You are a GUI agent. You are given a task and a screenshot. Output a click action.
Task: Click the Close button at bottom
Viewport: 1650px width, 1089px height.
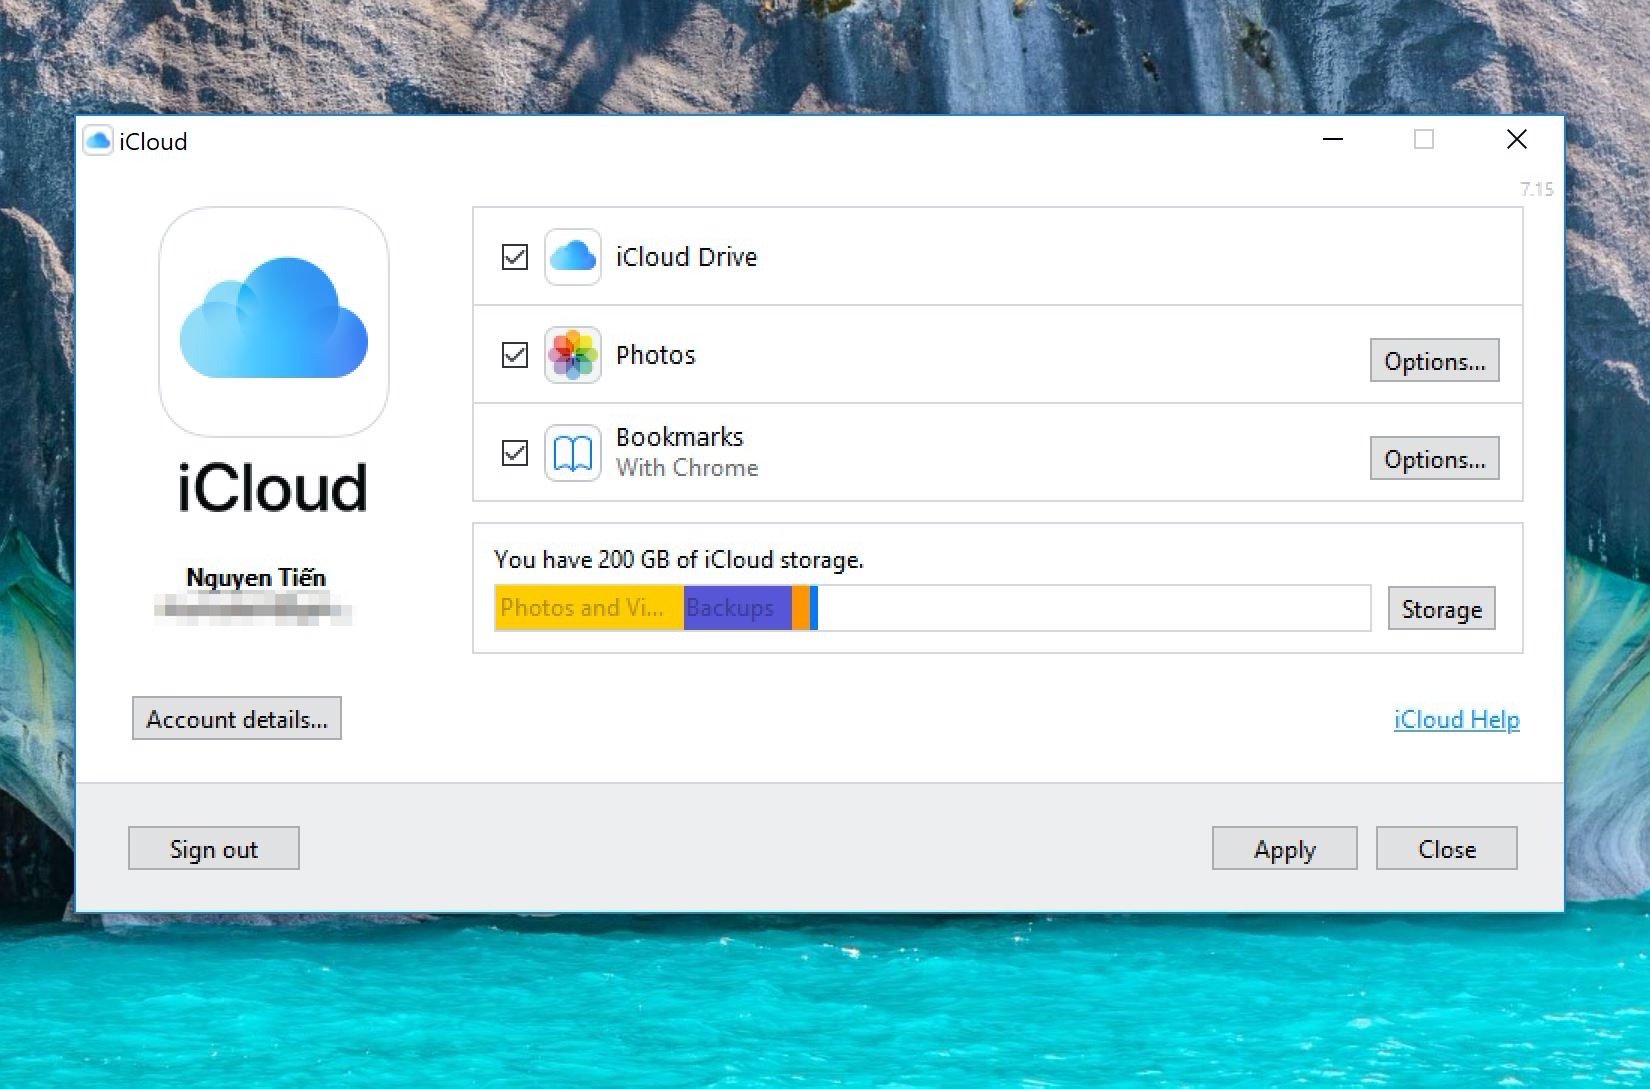click(1447, 849)
